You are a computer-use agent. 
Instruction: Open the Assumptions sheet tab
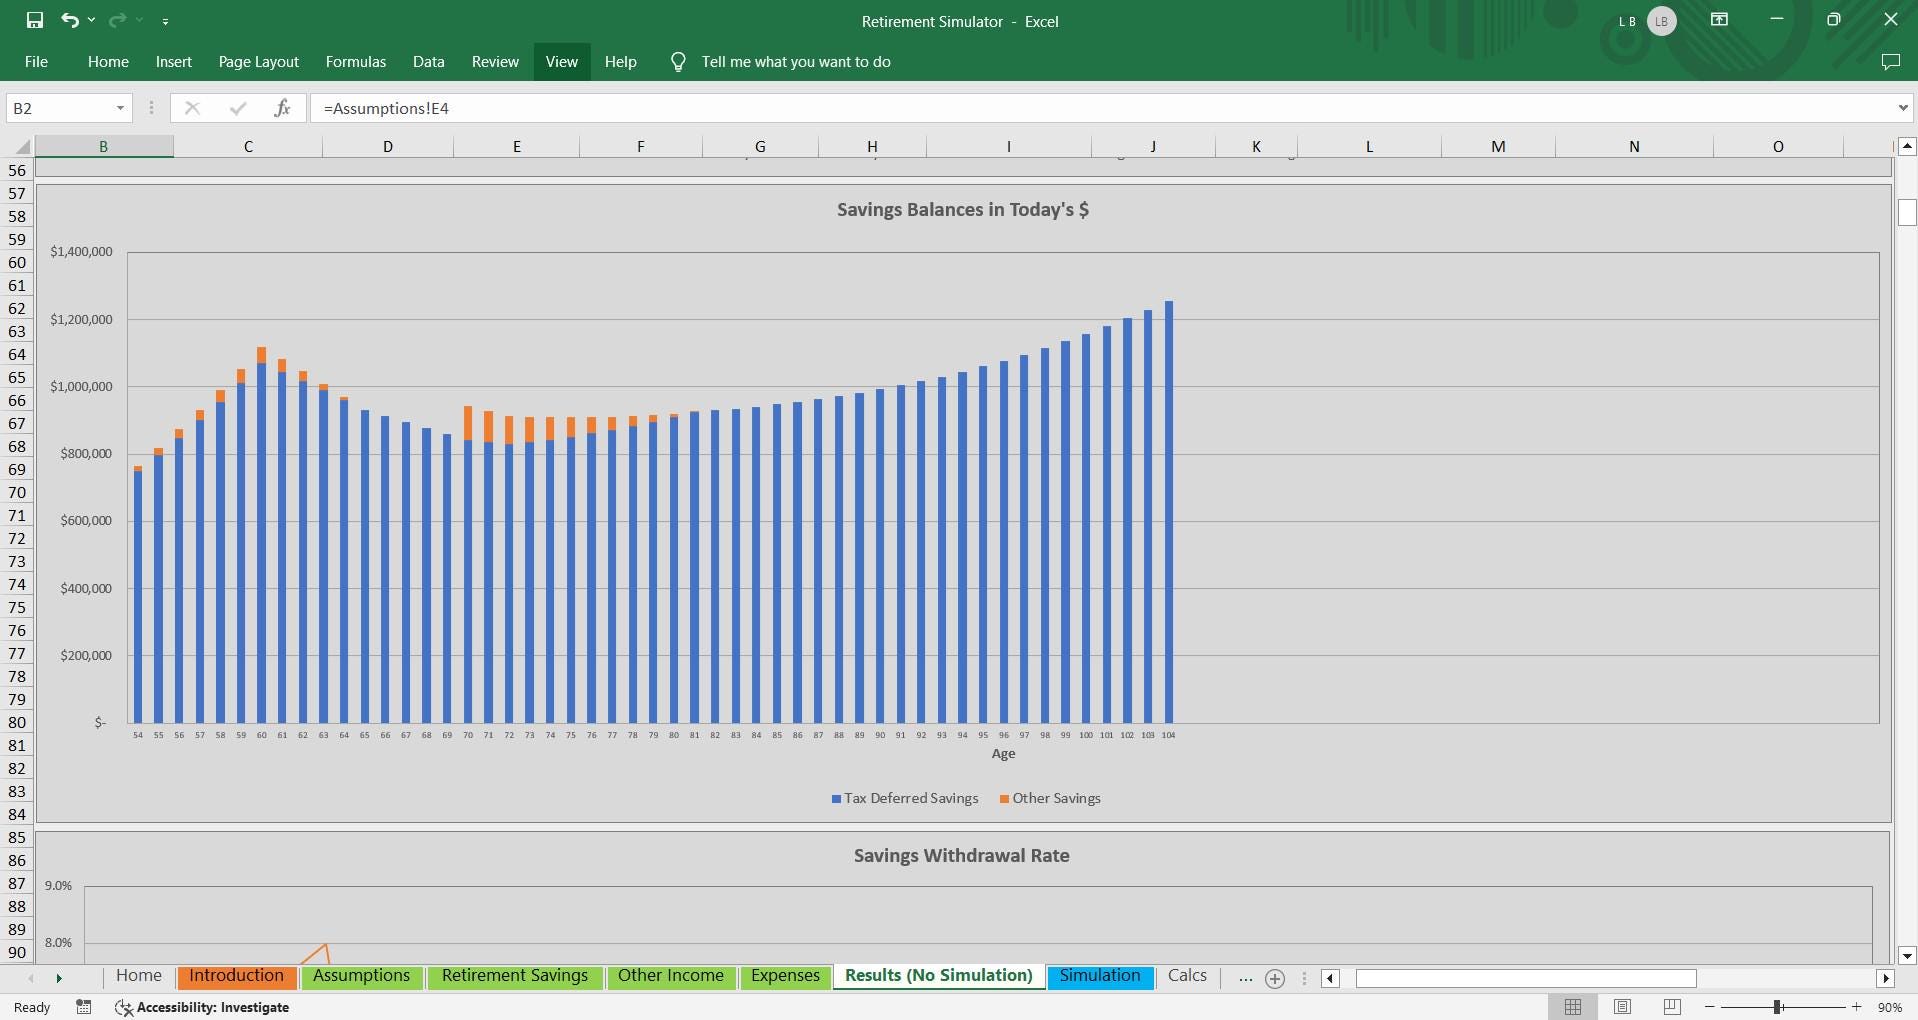point(361,976)
